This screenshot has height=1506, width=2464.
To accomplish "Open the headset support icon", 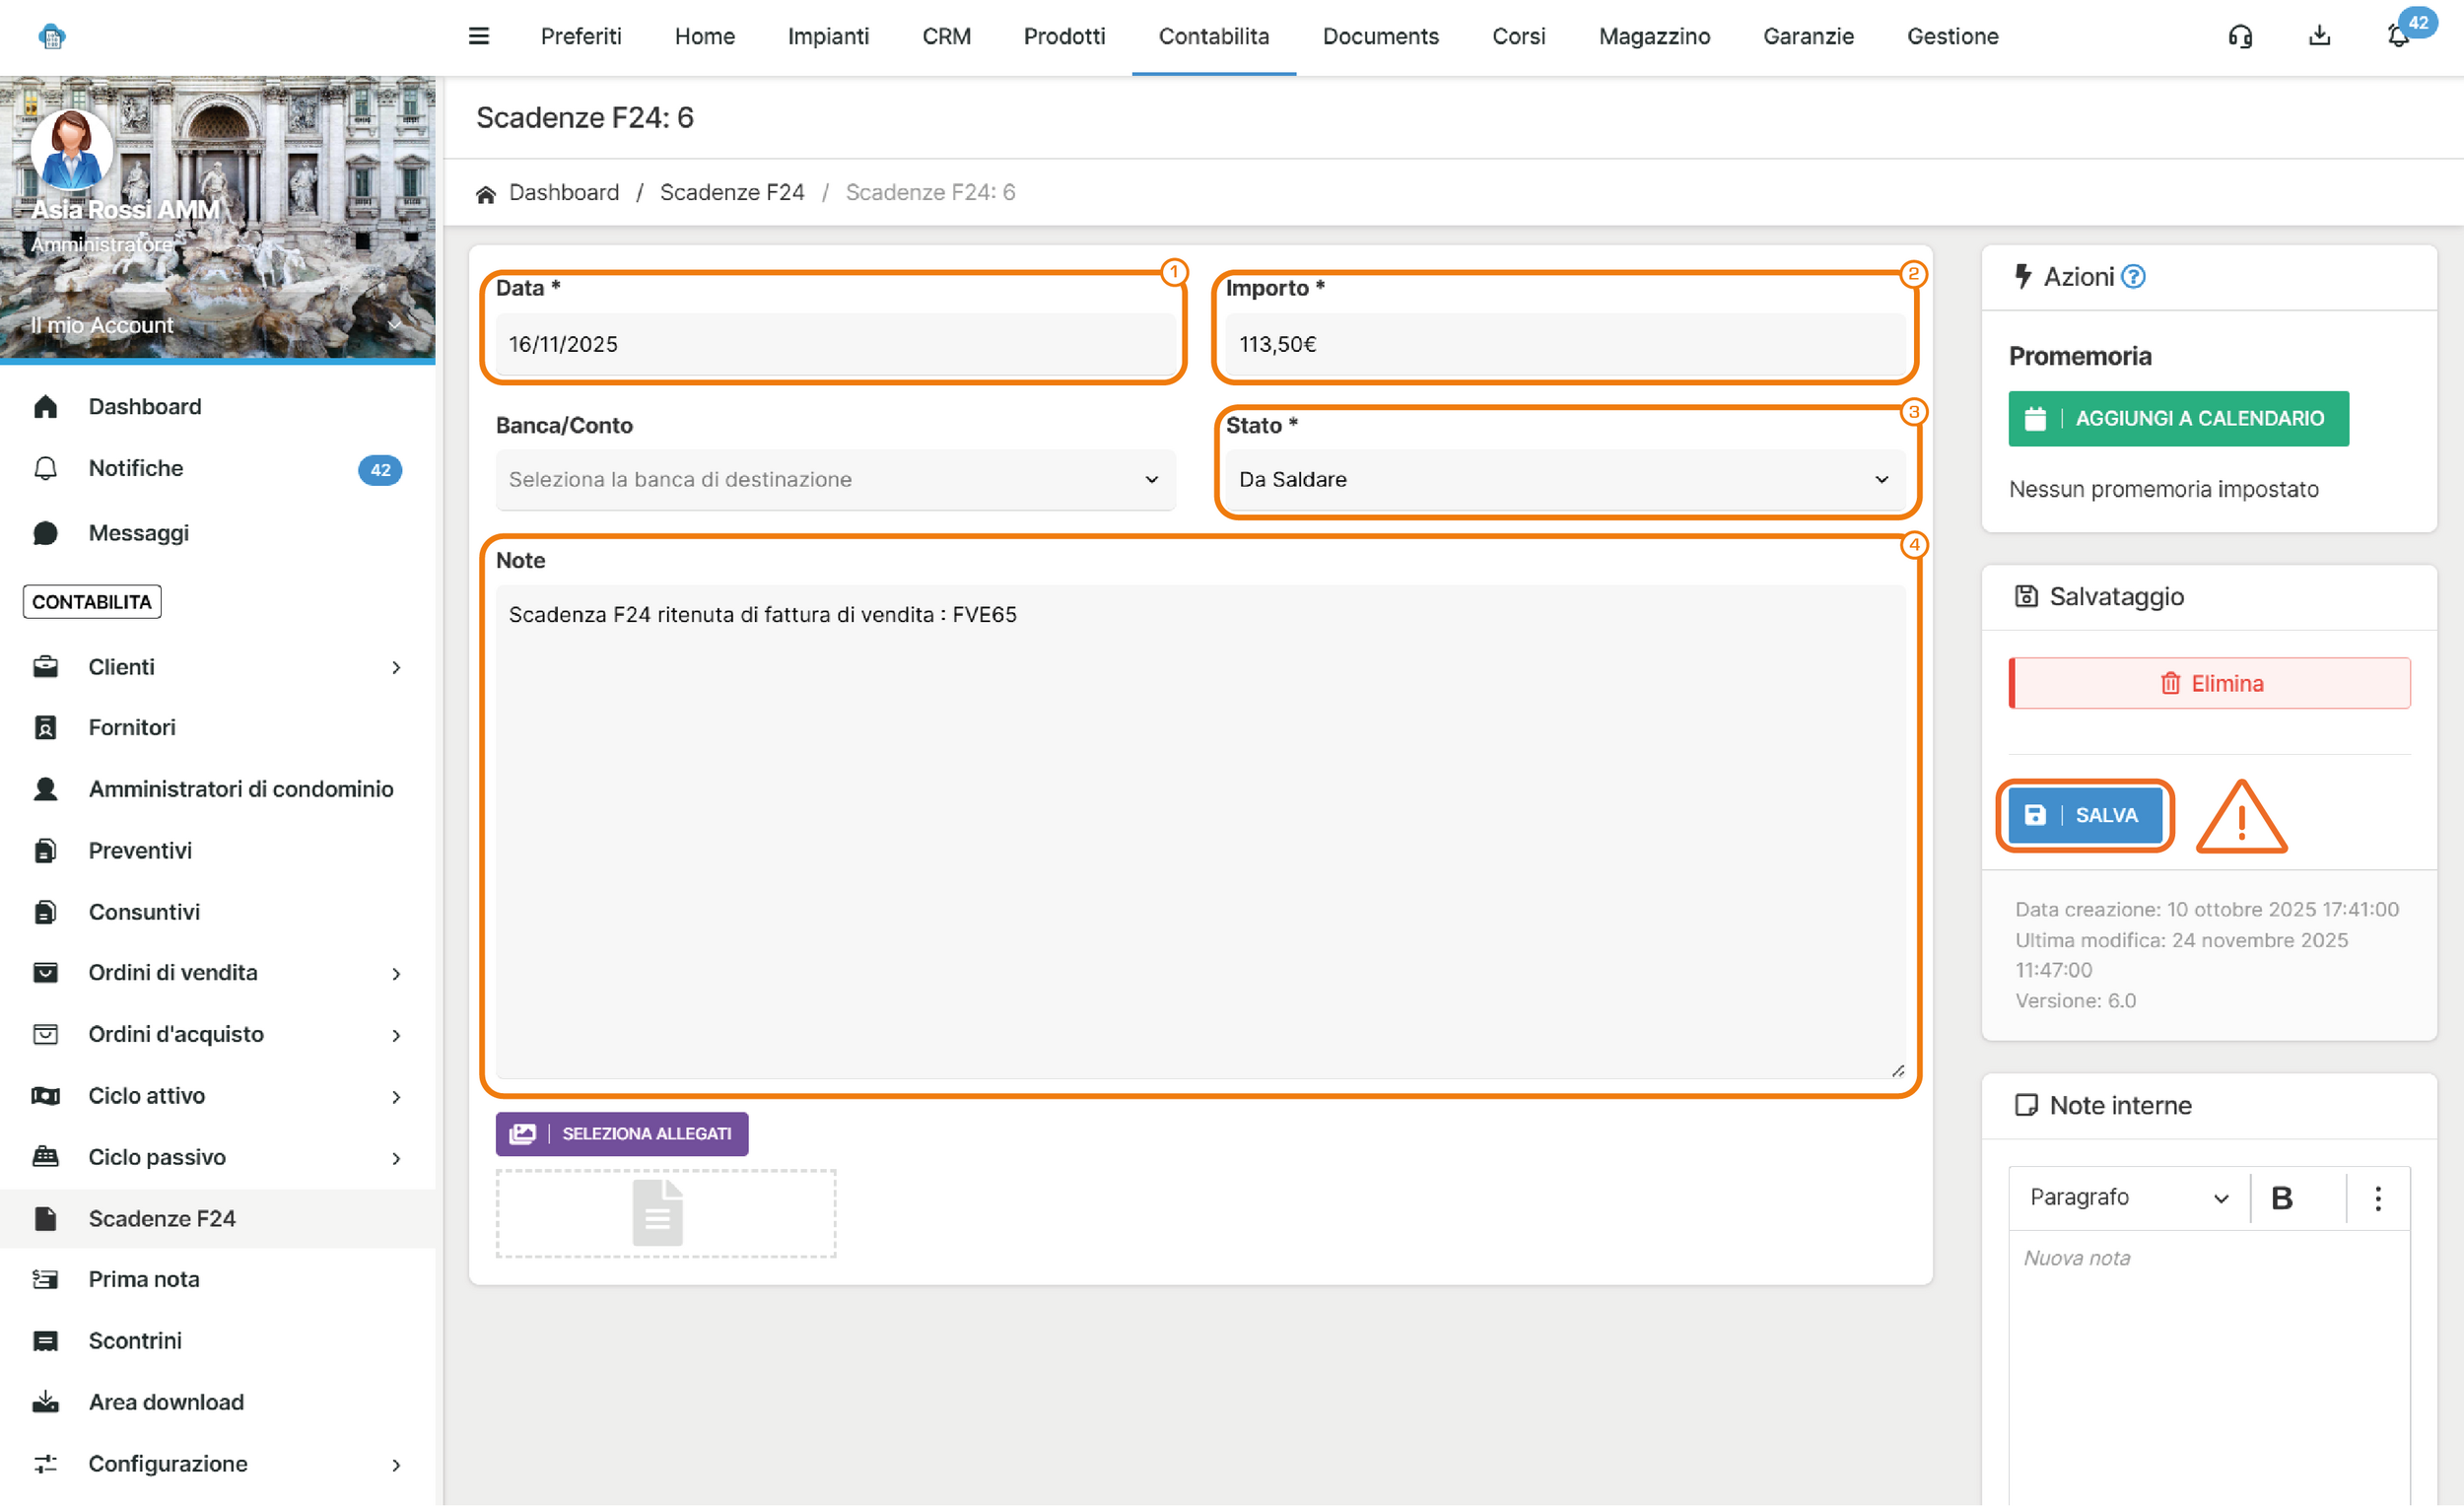I will coord(2240,36).
